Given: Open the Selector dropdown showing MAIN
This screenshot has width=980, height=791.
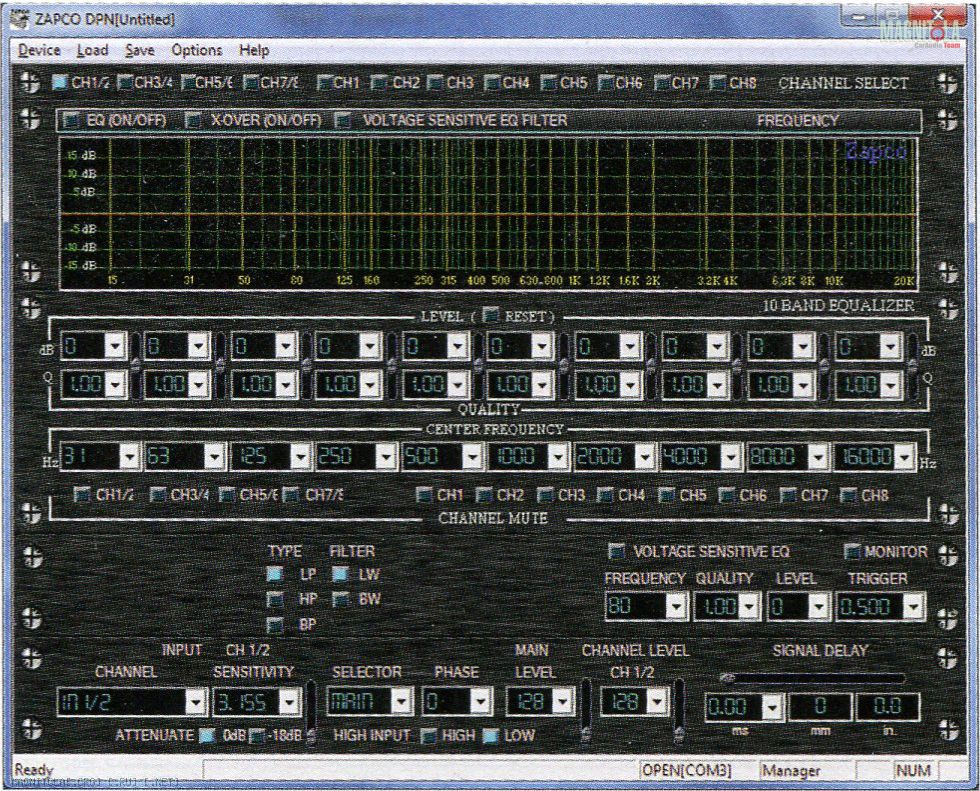Looking at the screenshot, I should coord(370,702).
